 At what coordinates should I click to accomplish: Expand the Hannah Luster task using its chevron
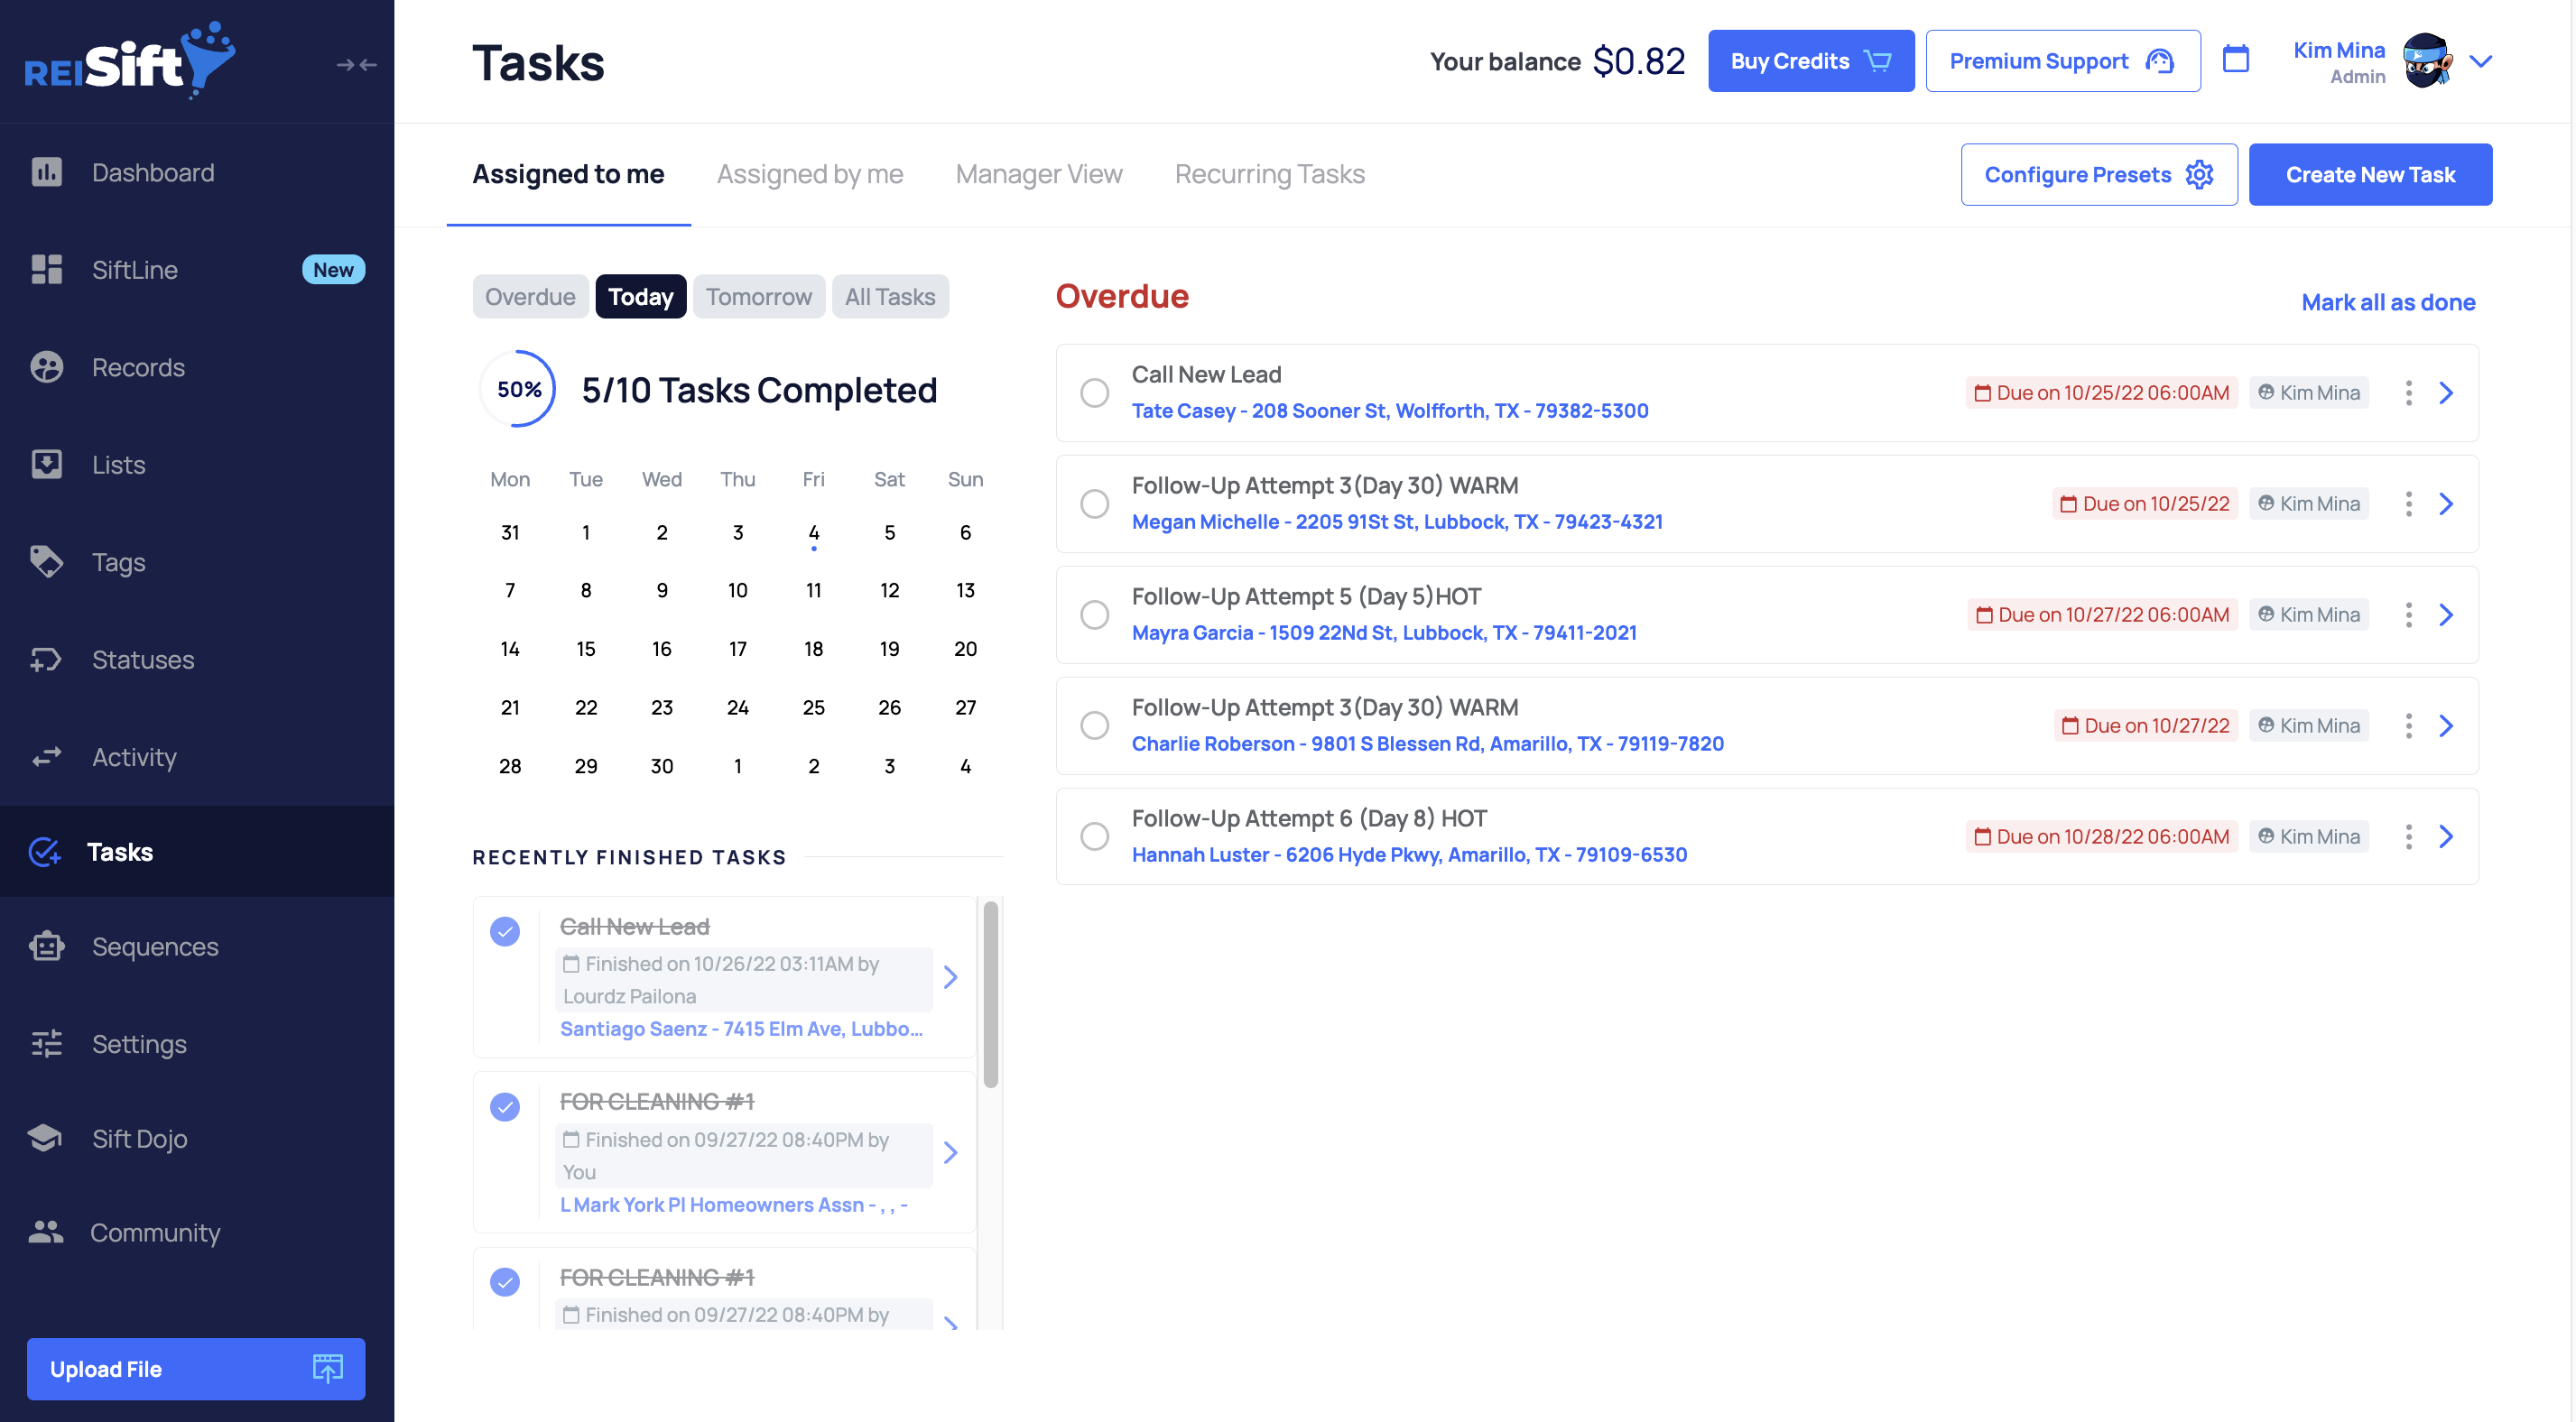coord(2446,837)
